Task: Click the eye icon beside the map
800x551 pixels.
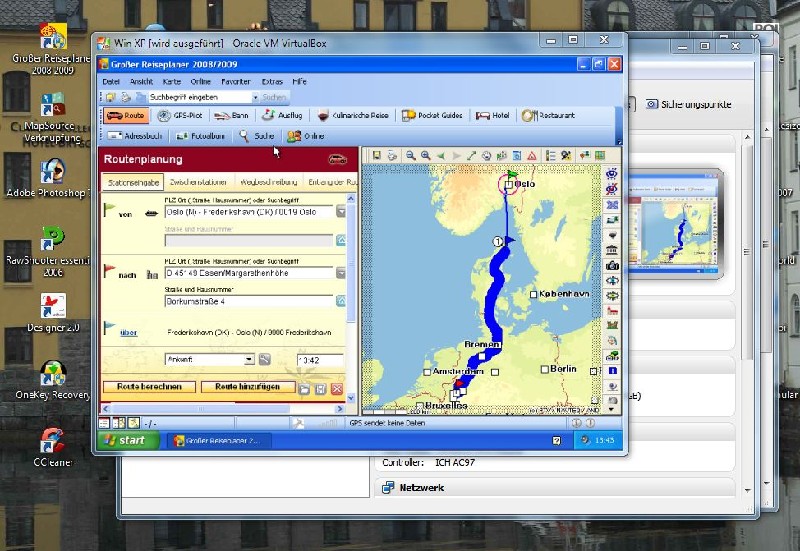Action: pos(612,173)
